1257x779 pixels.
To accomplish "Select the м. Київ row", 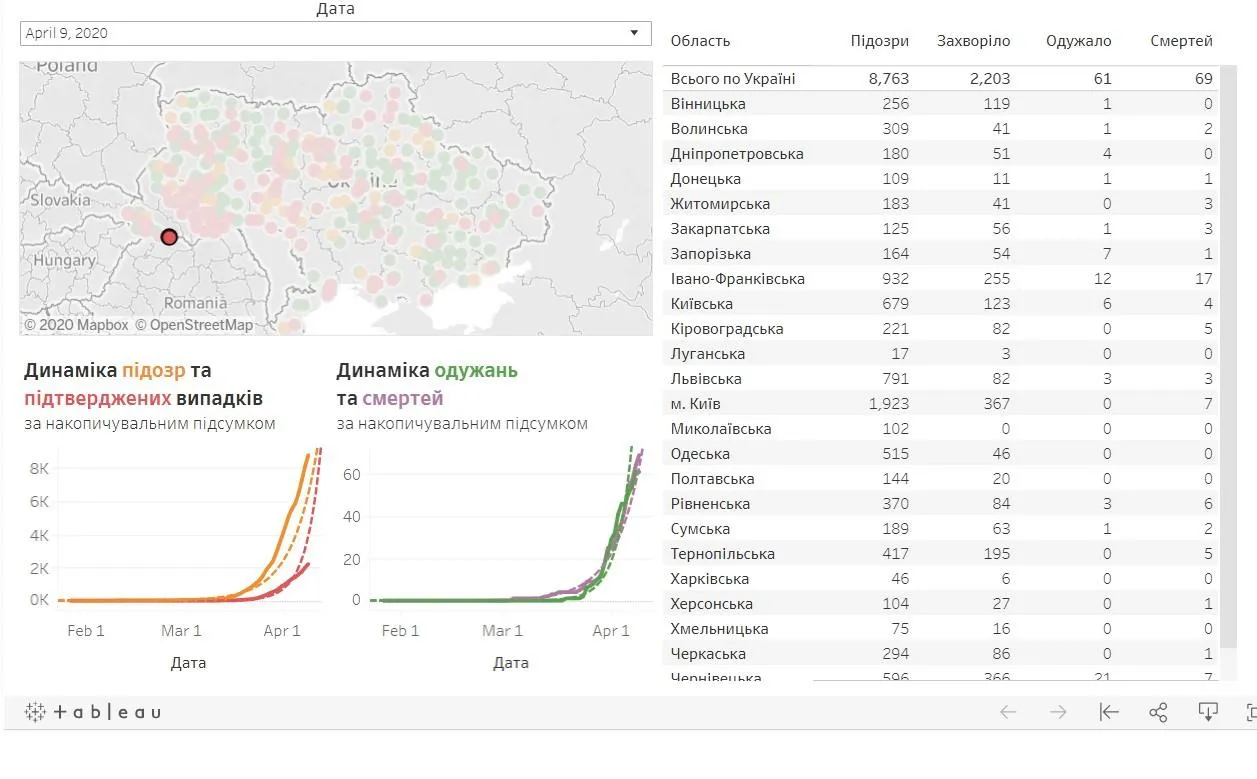I will pyautogui.click(x=696, y=404).
